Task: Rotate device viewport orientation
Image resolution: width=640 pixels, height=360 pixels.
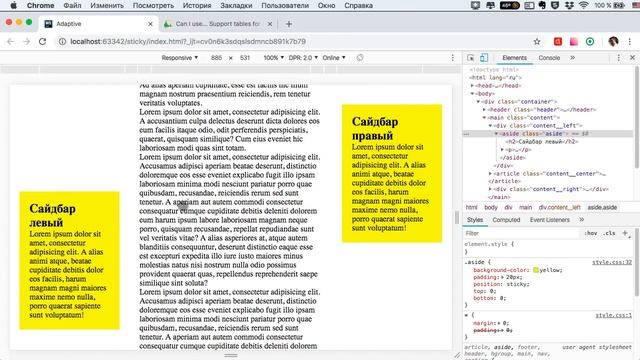Action: (x=360, y=58)
